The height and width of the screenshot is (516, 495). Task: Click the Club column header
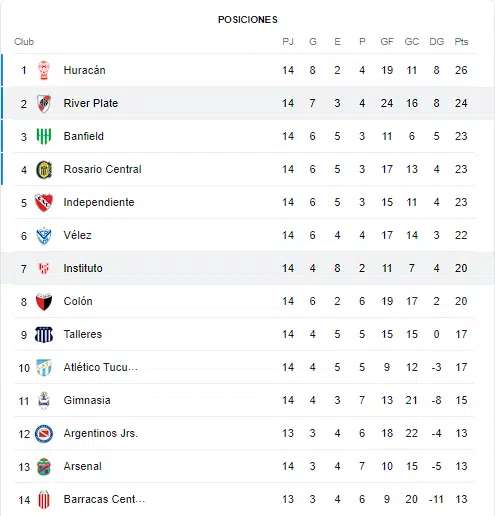click(x=24, y=42)
